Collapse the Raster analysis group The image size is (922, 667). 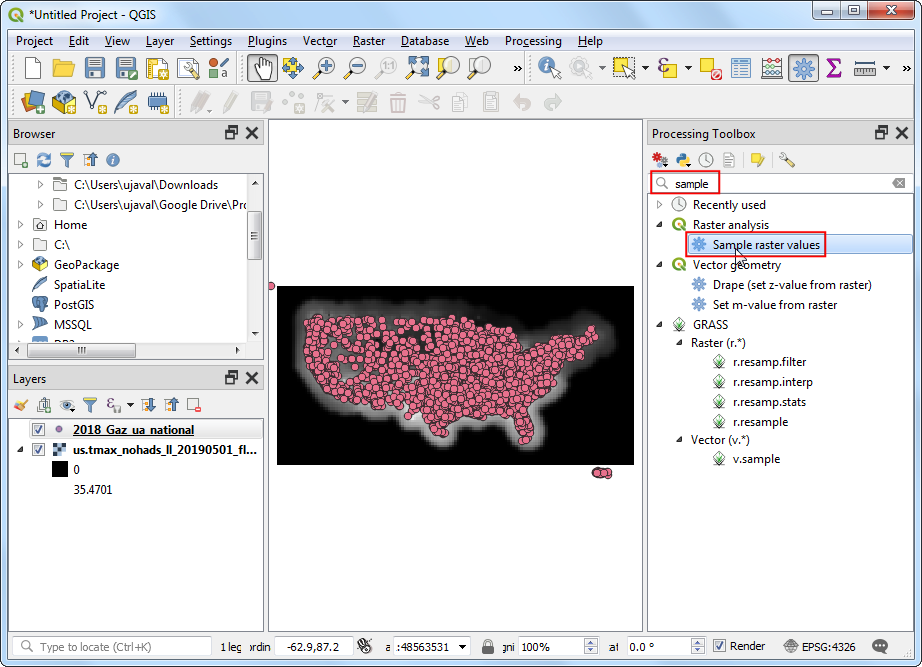659,225
